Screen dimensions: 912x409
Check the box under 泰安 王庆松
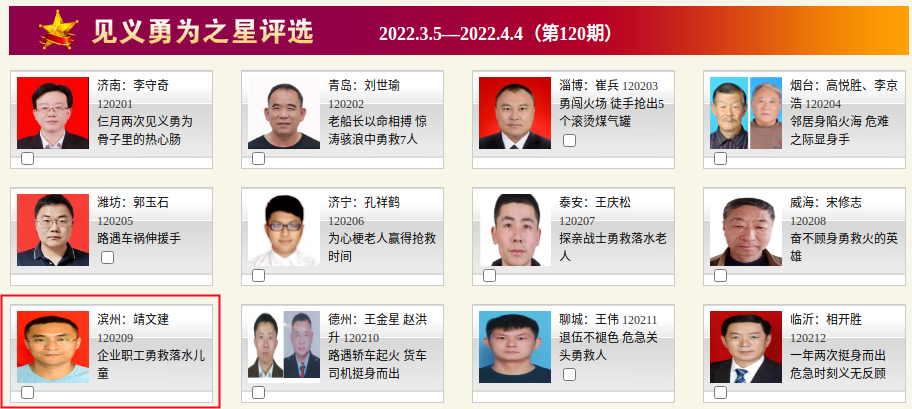tap(489, 275)
